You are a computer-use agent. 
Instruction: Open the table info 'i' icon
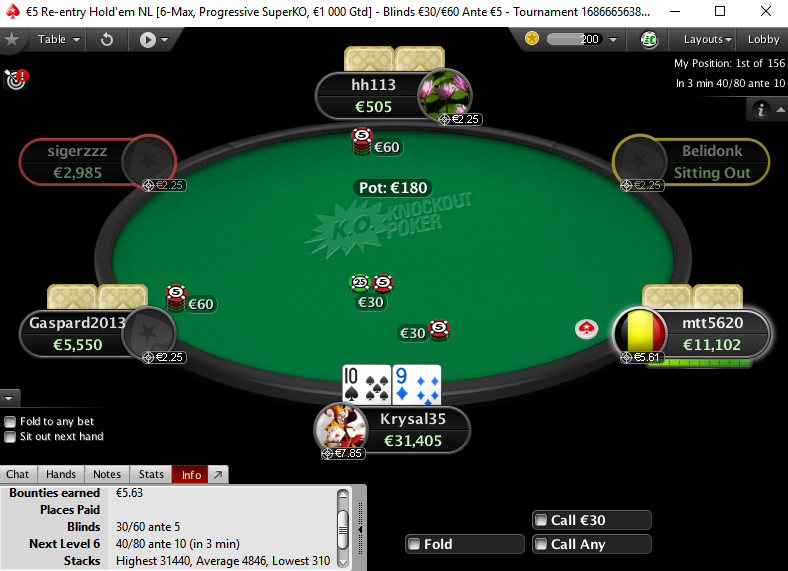pos(760,109)
